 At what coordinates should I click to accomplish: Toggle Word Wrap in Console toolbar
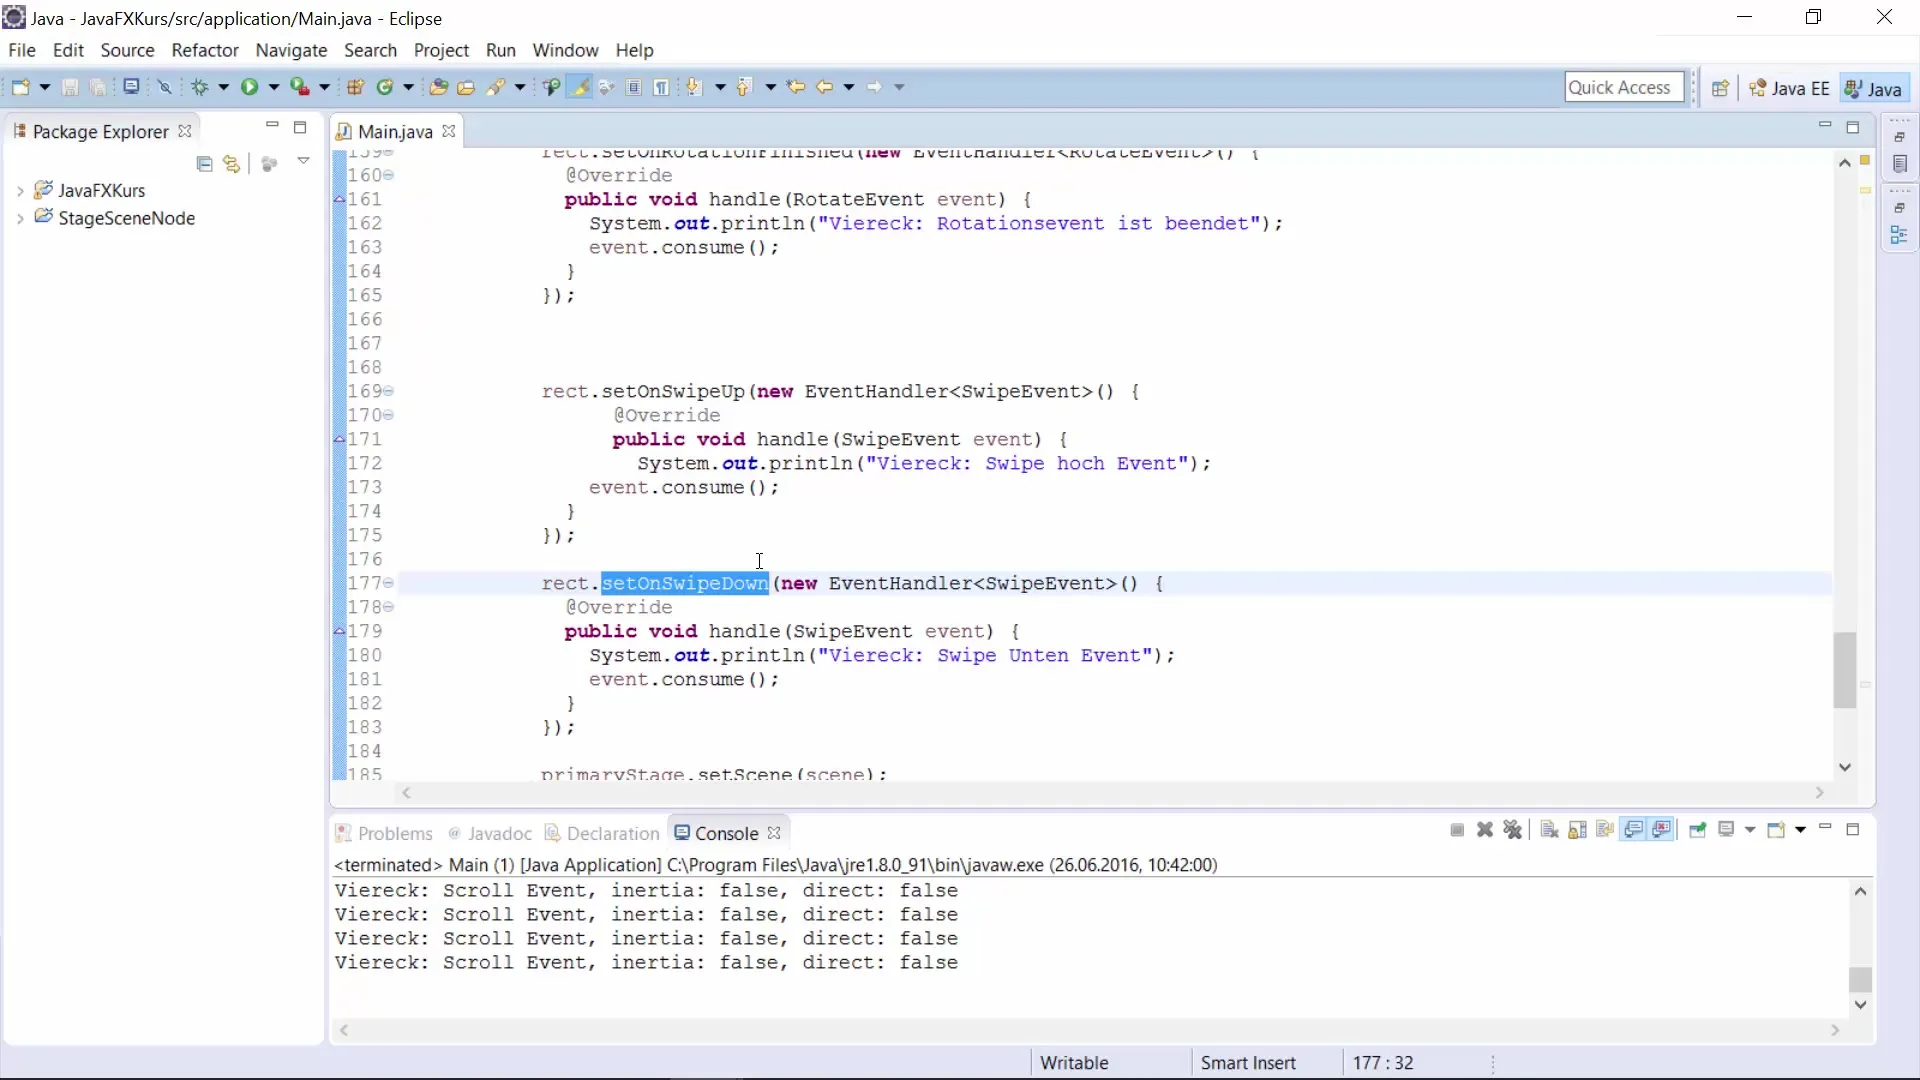1605,830
